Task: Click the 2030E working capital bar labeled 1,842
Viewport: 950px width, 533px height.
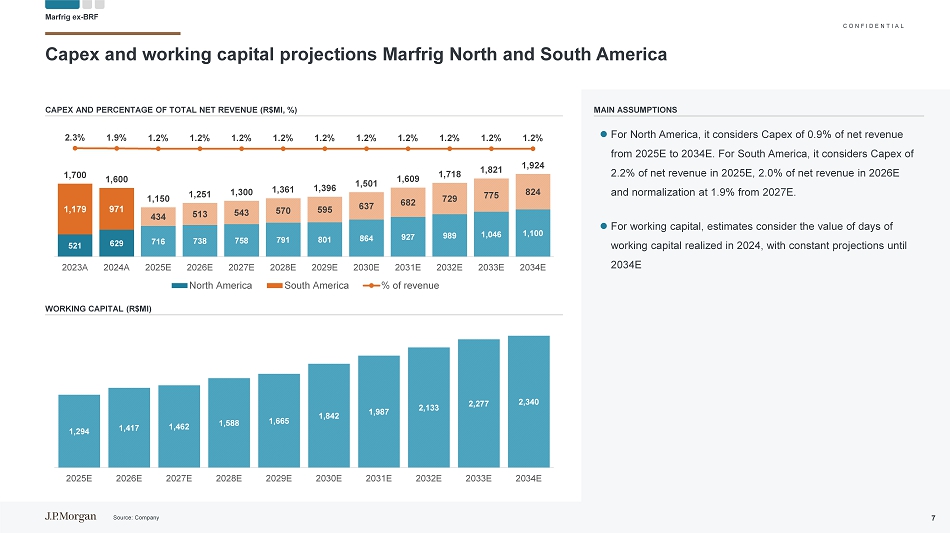Action: tap(329, 415)
